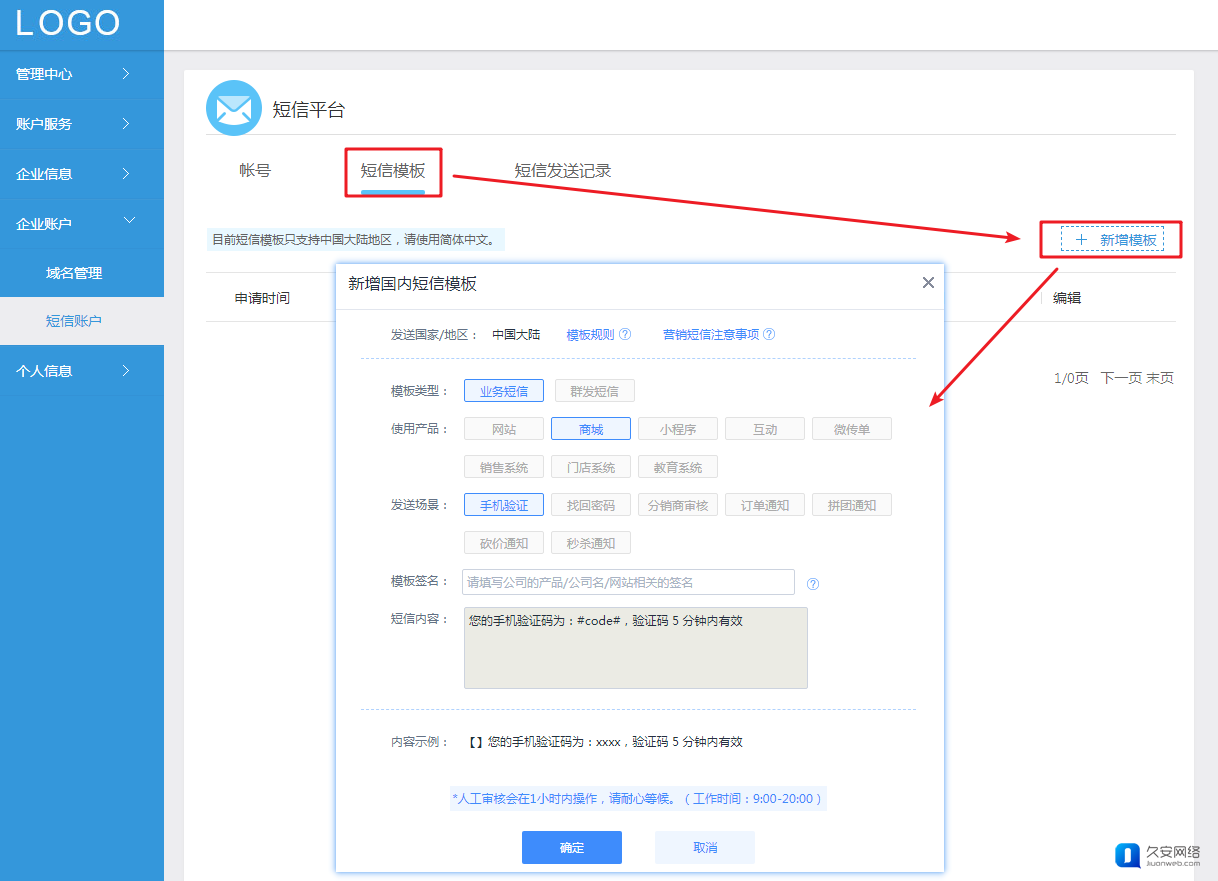The width and height of the screenshot is (1218, 881).
Task: Select 群发短信 template type
Action: (x=594, y=391)
